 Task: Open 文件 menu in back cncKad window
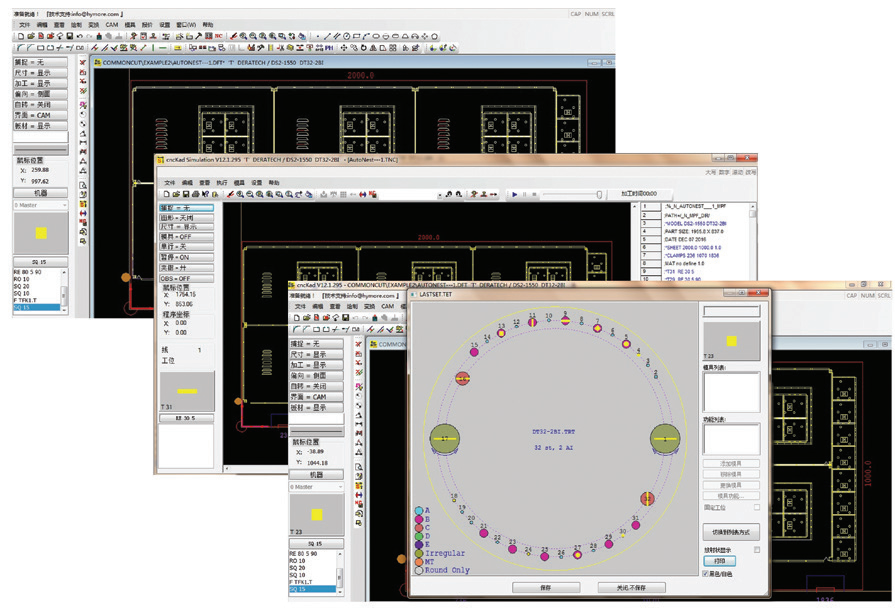[25, 25]
